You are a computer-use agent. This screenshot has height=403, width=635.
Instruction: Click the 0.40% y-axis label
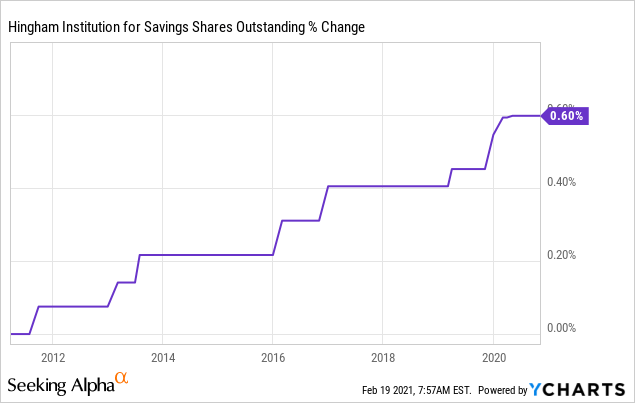click(560, 182)
